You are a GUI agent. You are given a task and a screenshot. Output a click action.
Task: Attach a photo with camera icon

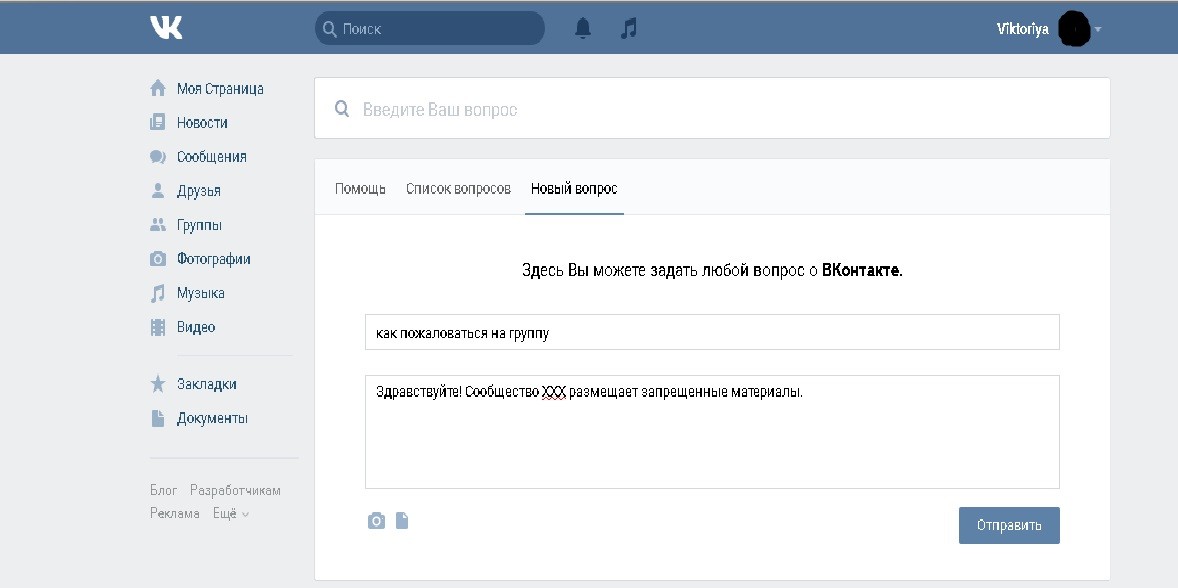[x=376, y=520]
